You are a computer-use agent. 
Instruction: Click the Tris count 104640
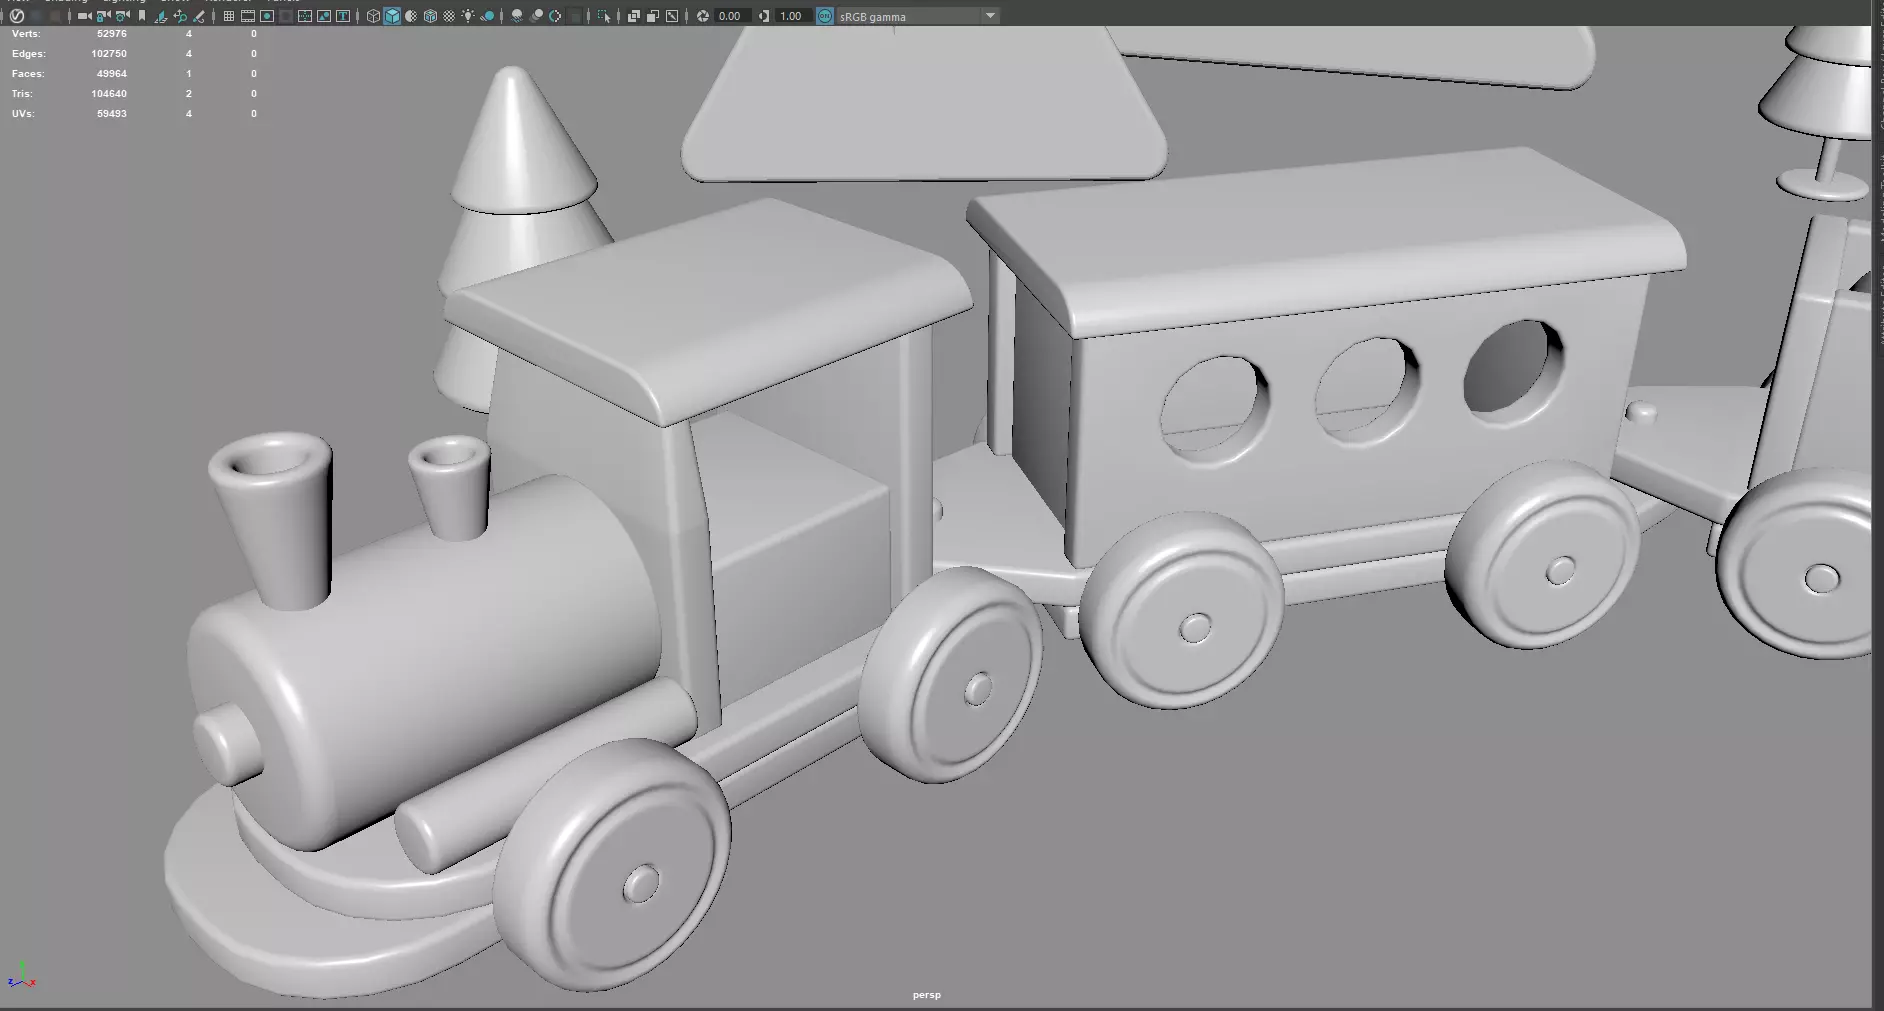point(109,94)
